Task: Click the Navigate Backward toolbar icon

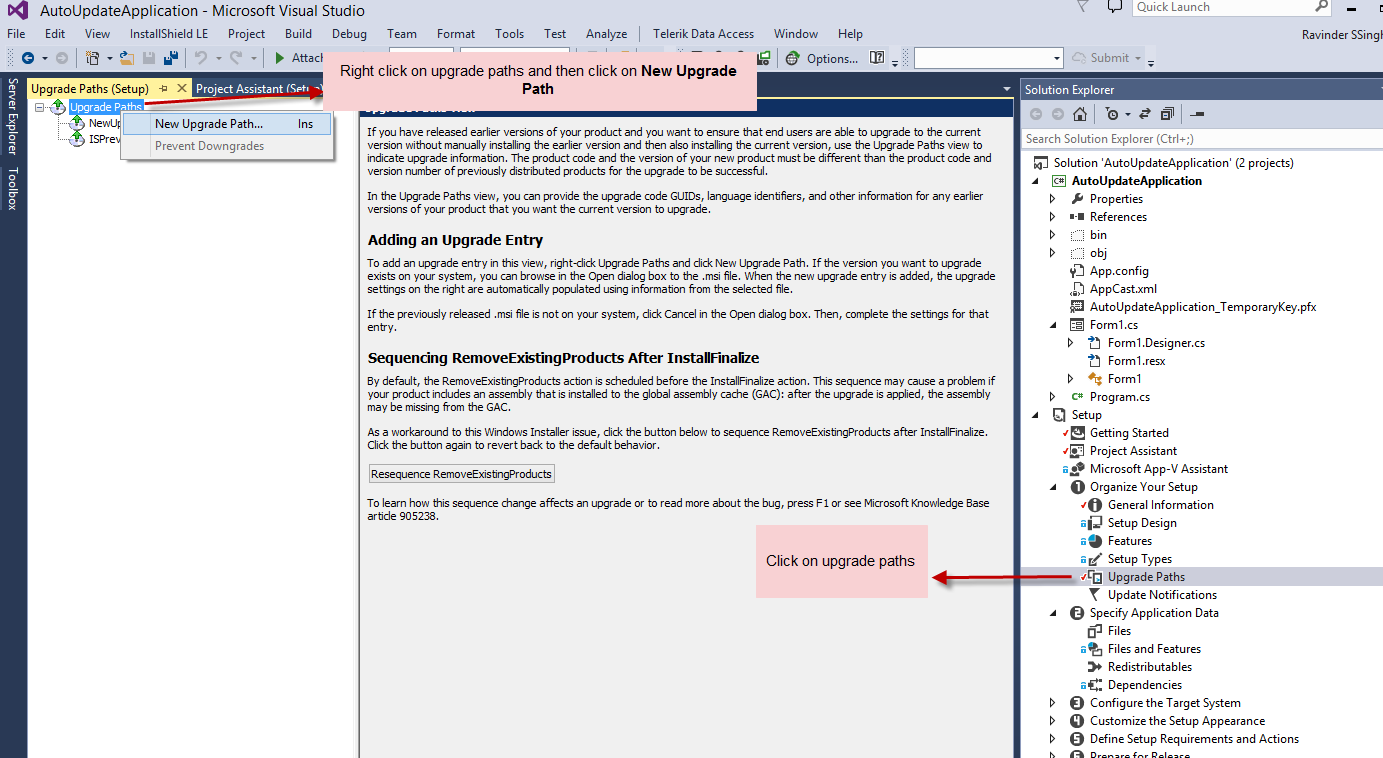Action: click(28, 58)
